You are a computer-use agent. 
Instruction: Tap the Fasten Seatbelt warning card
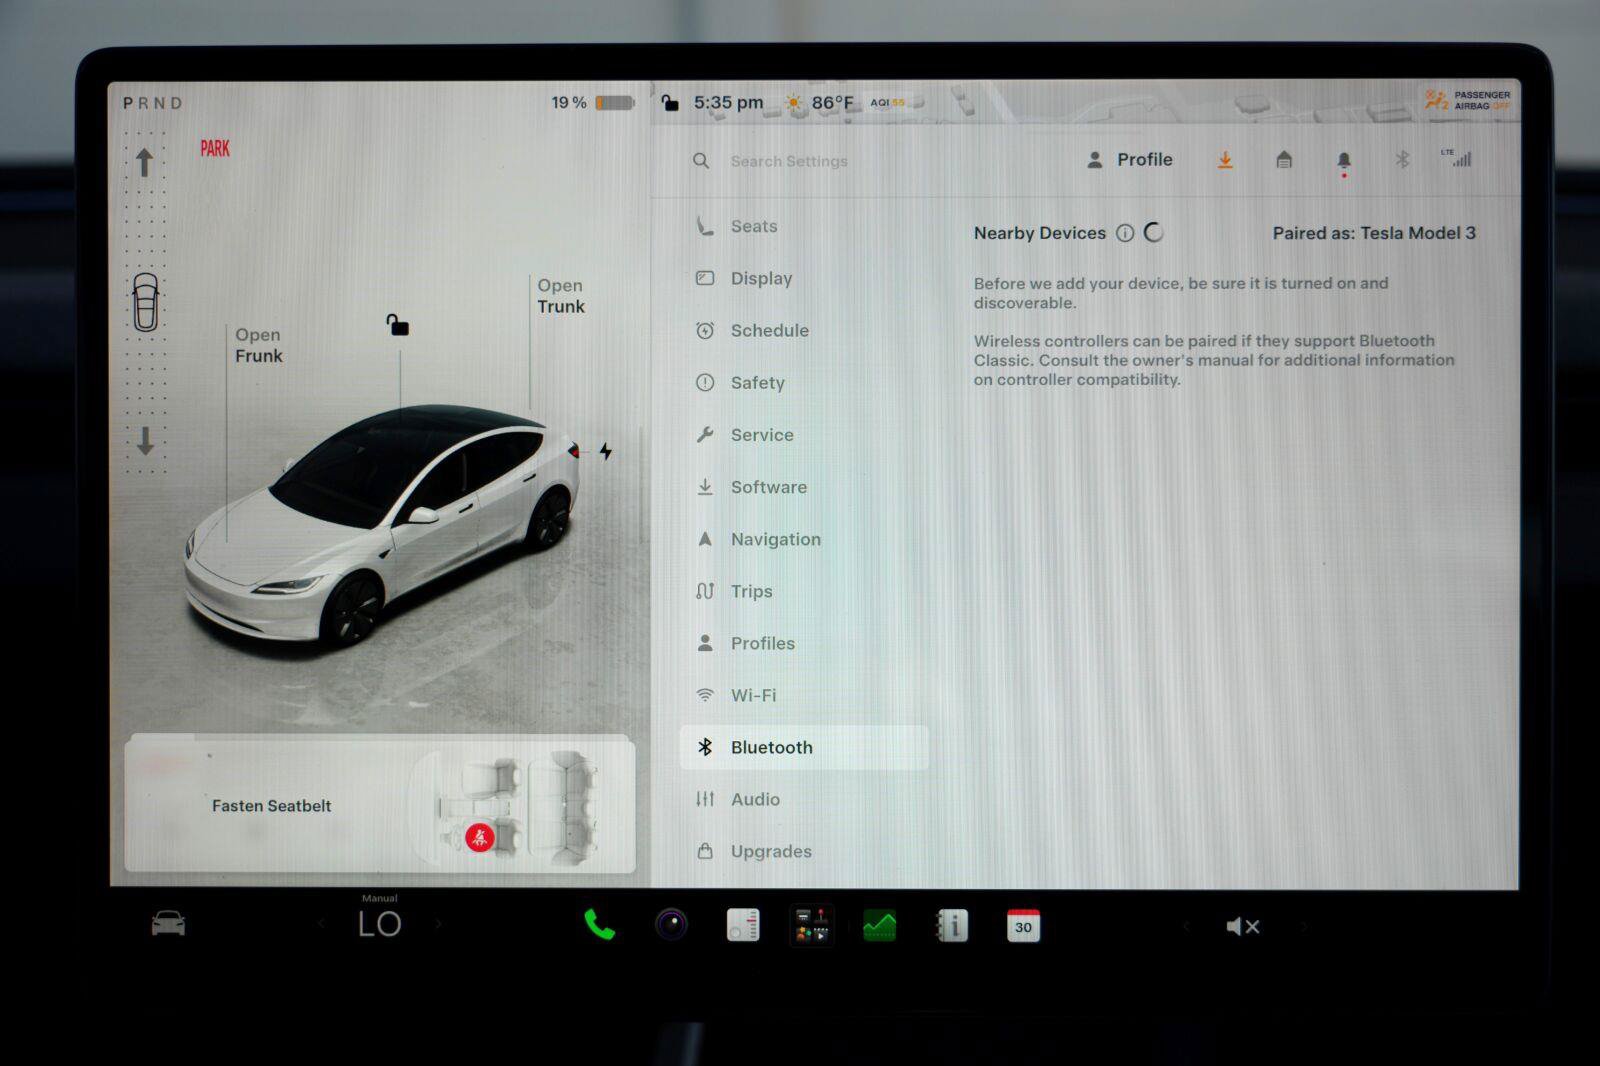pos(380,805)
